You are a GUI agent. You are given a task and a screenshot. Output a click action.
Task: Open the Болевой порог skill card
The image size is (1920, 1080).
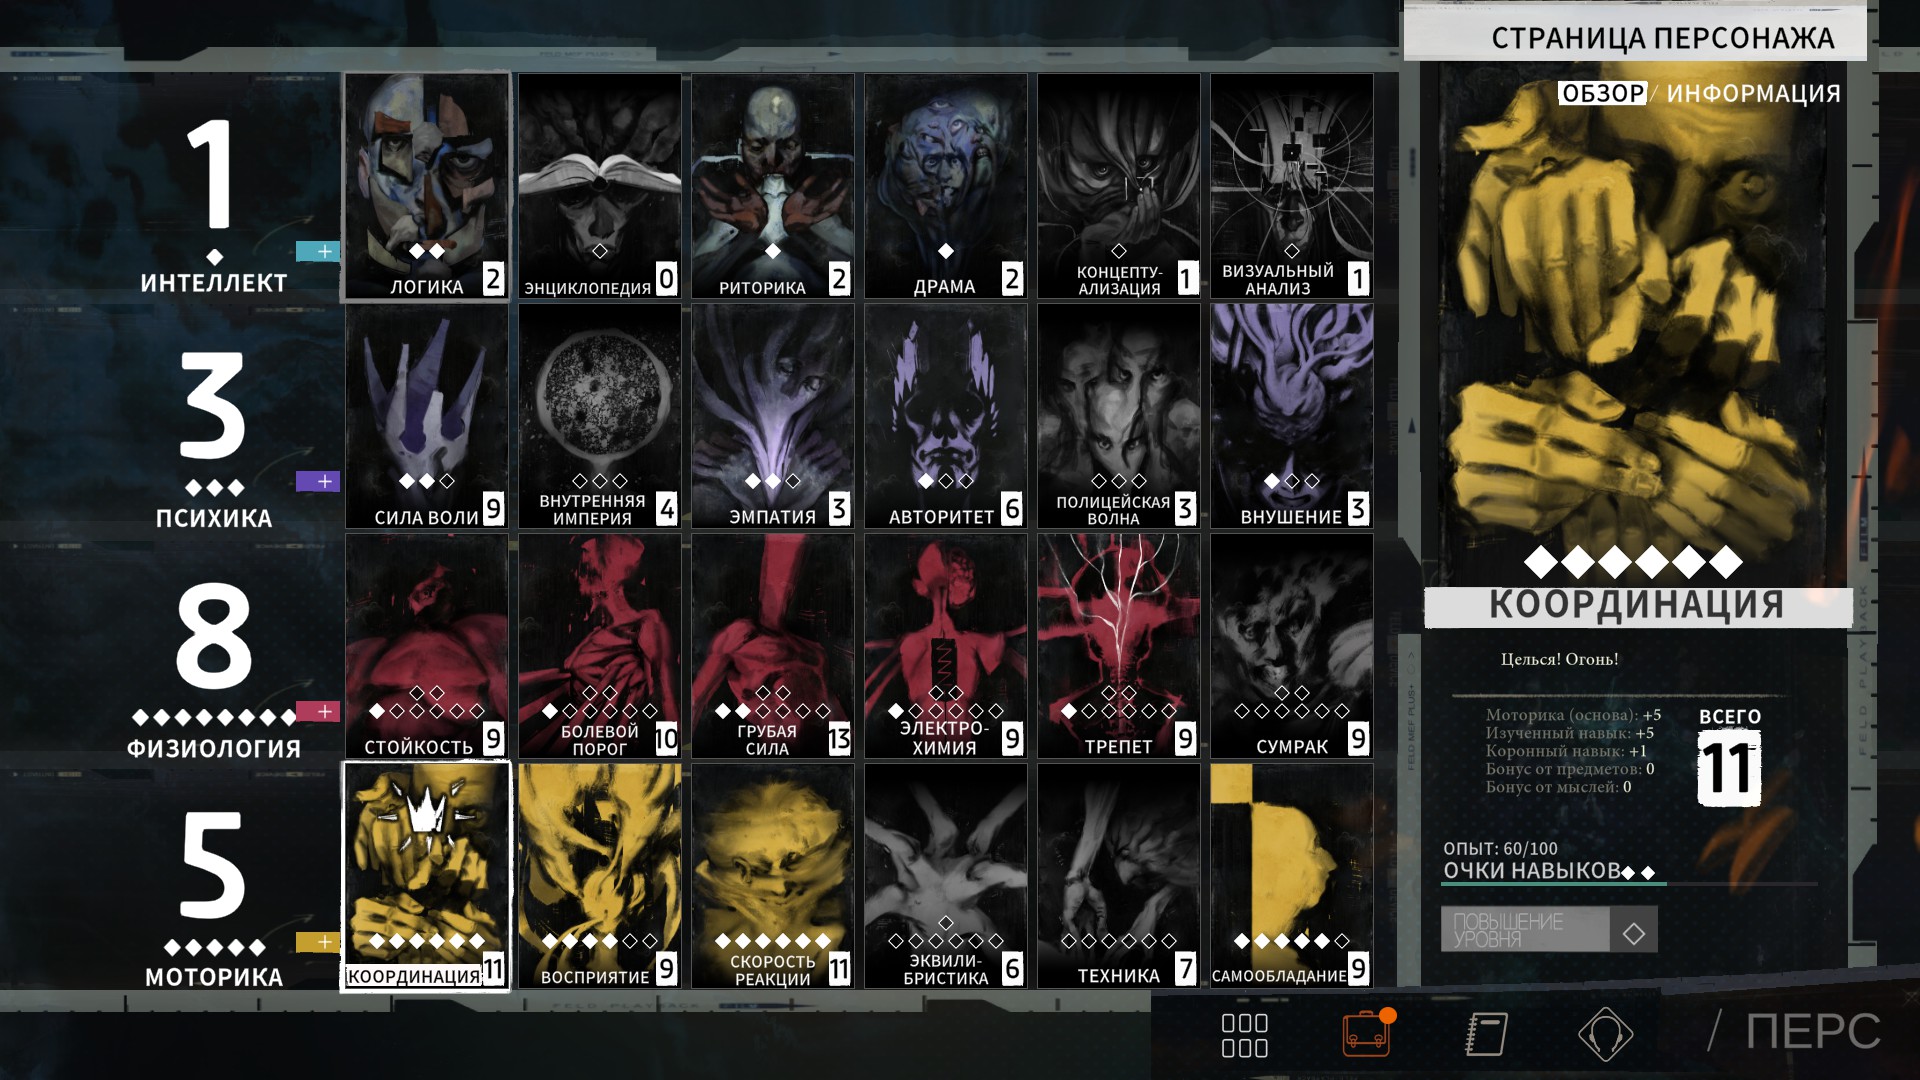point(600,646)
